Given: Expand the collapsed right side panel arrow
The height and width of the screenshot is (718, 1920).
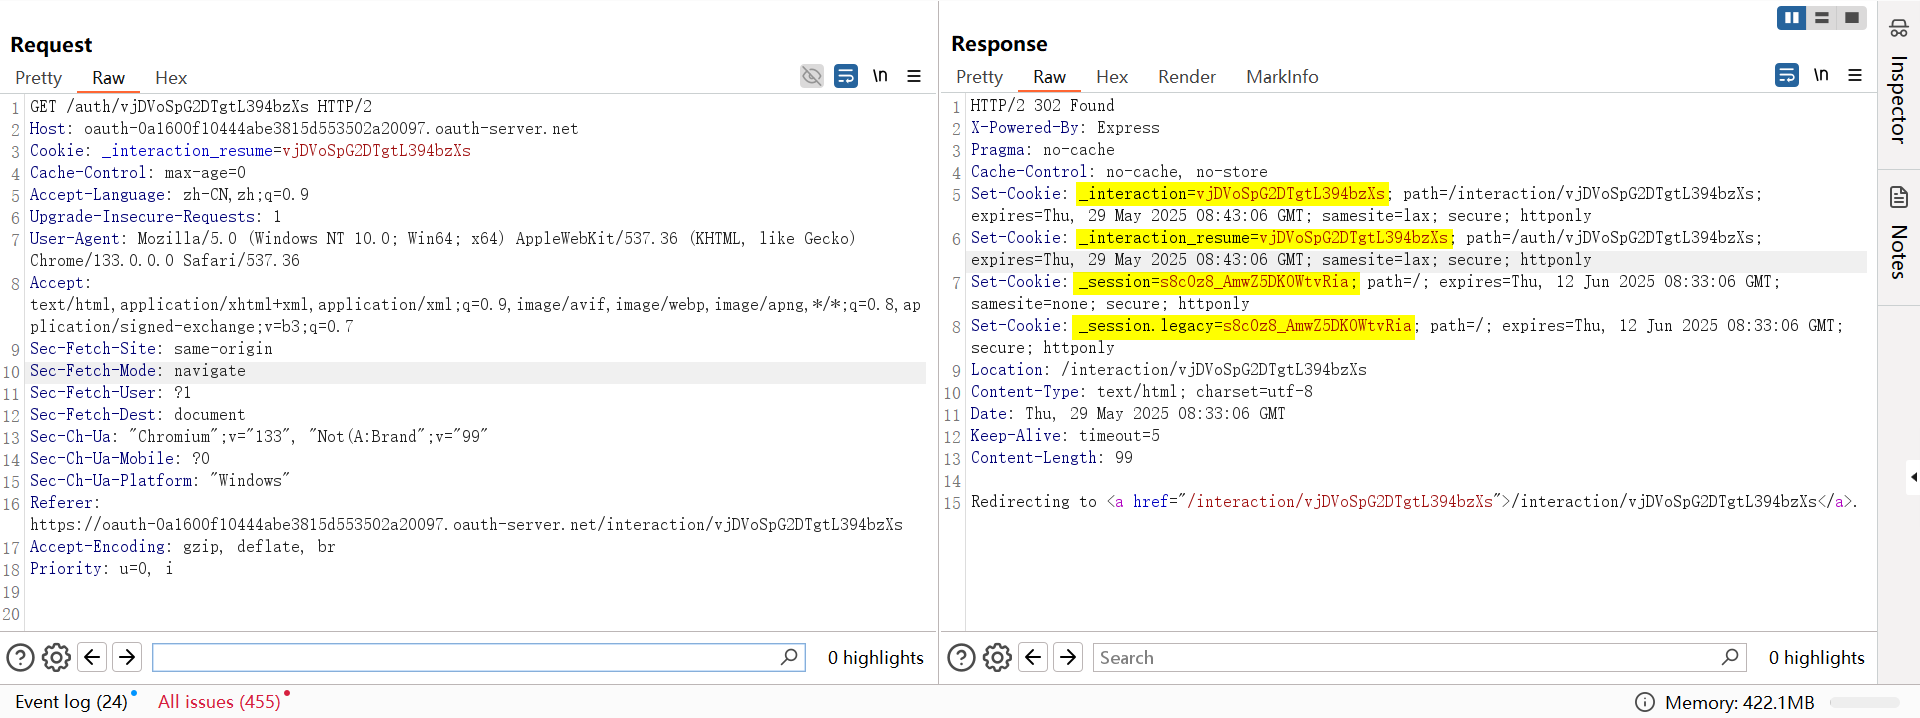Looking at the screenshot, I should 1912,477.
